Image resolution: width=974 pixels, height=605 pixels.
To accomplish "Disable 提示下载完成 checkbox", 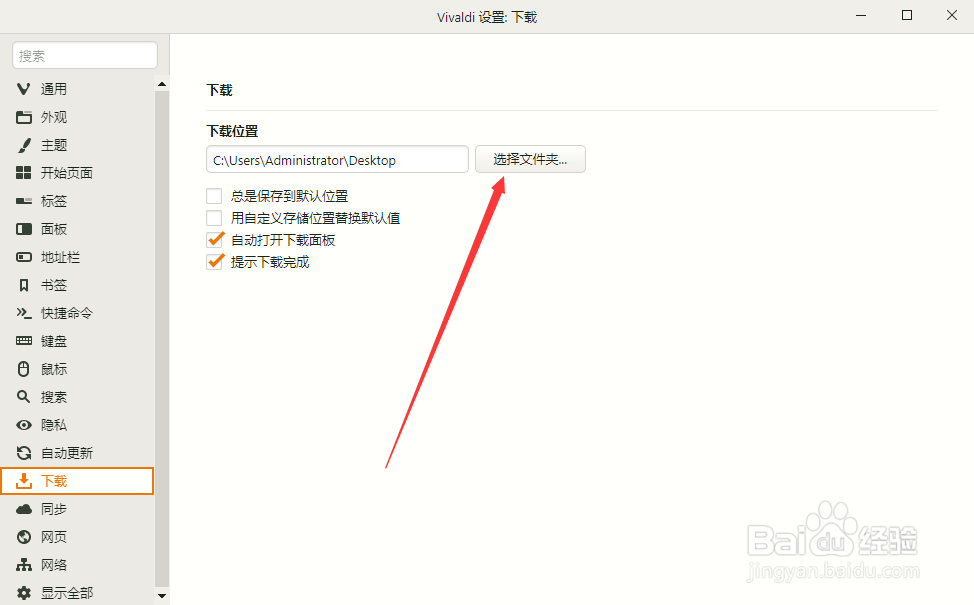I will pyautogui.click(x=214, y=262).
